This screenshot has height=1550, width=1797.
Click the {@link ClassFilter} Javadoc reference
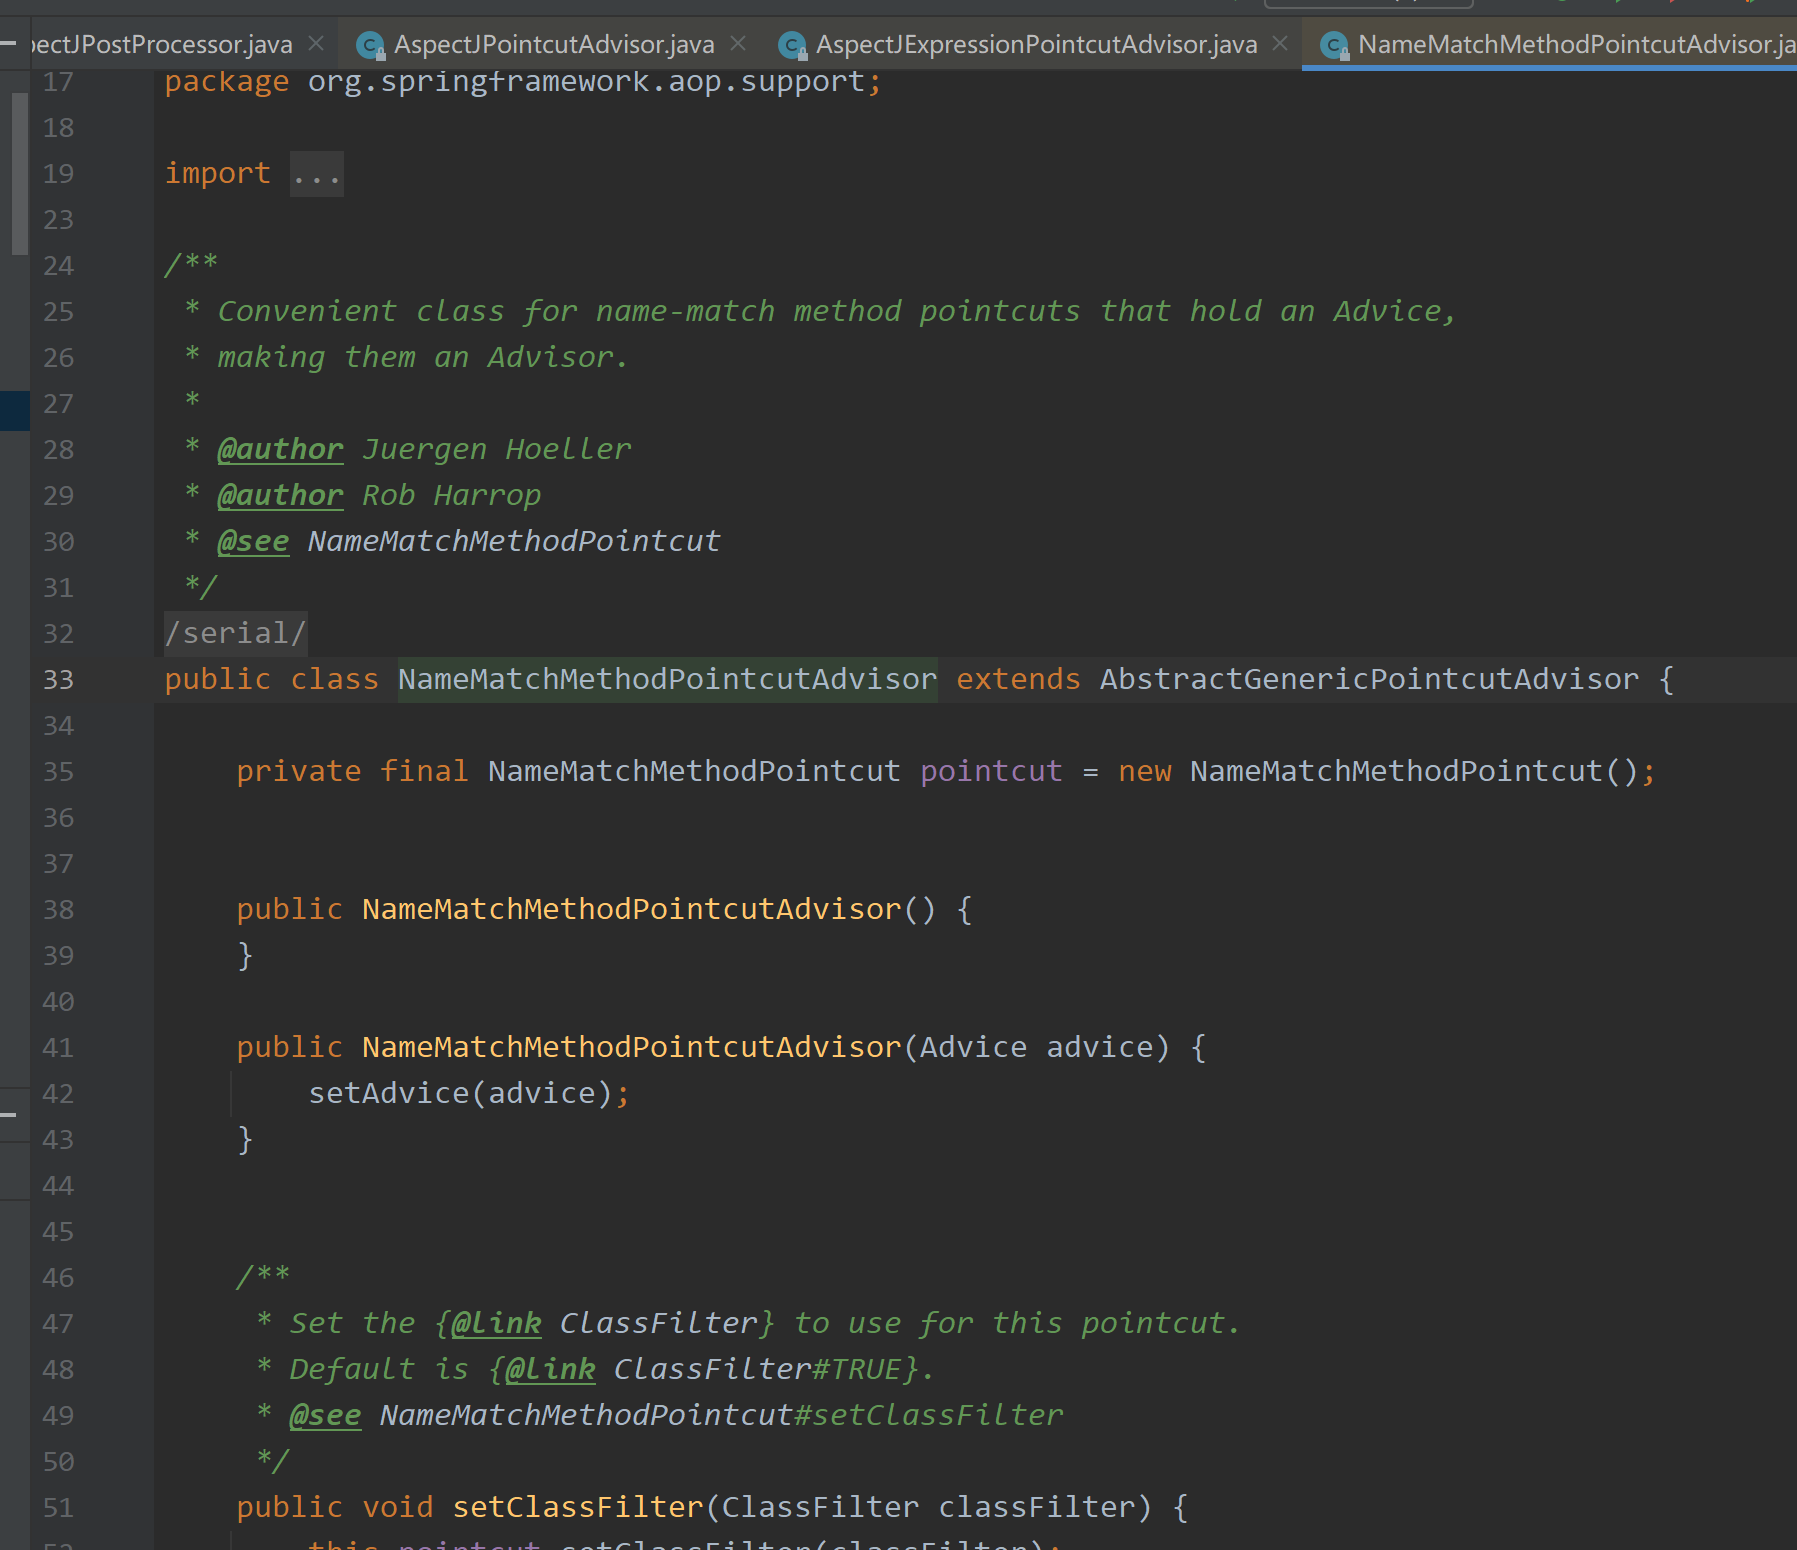[x=604, y=1324]
